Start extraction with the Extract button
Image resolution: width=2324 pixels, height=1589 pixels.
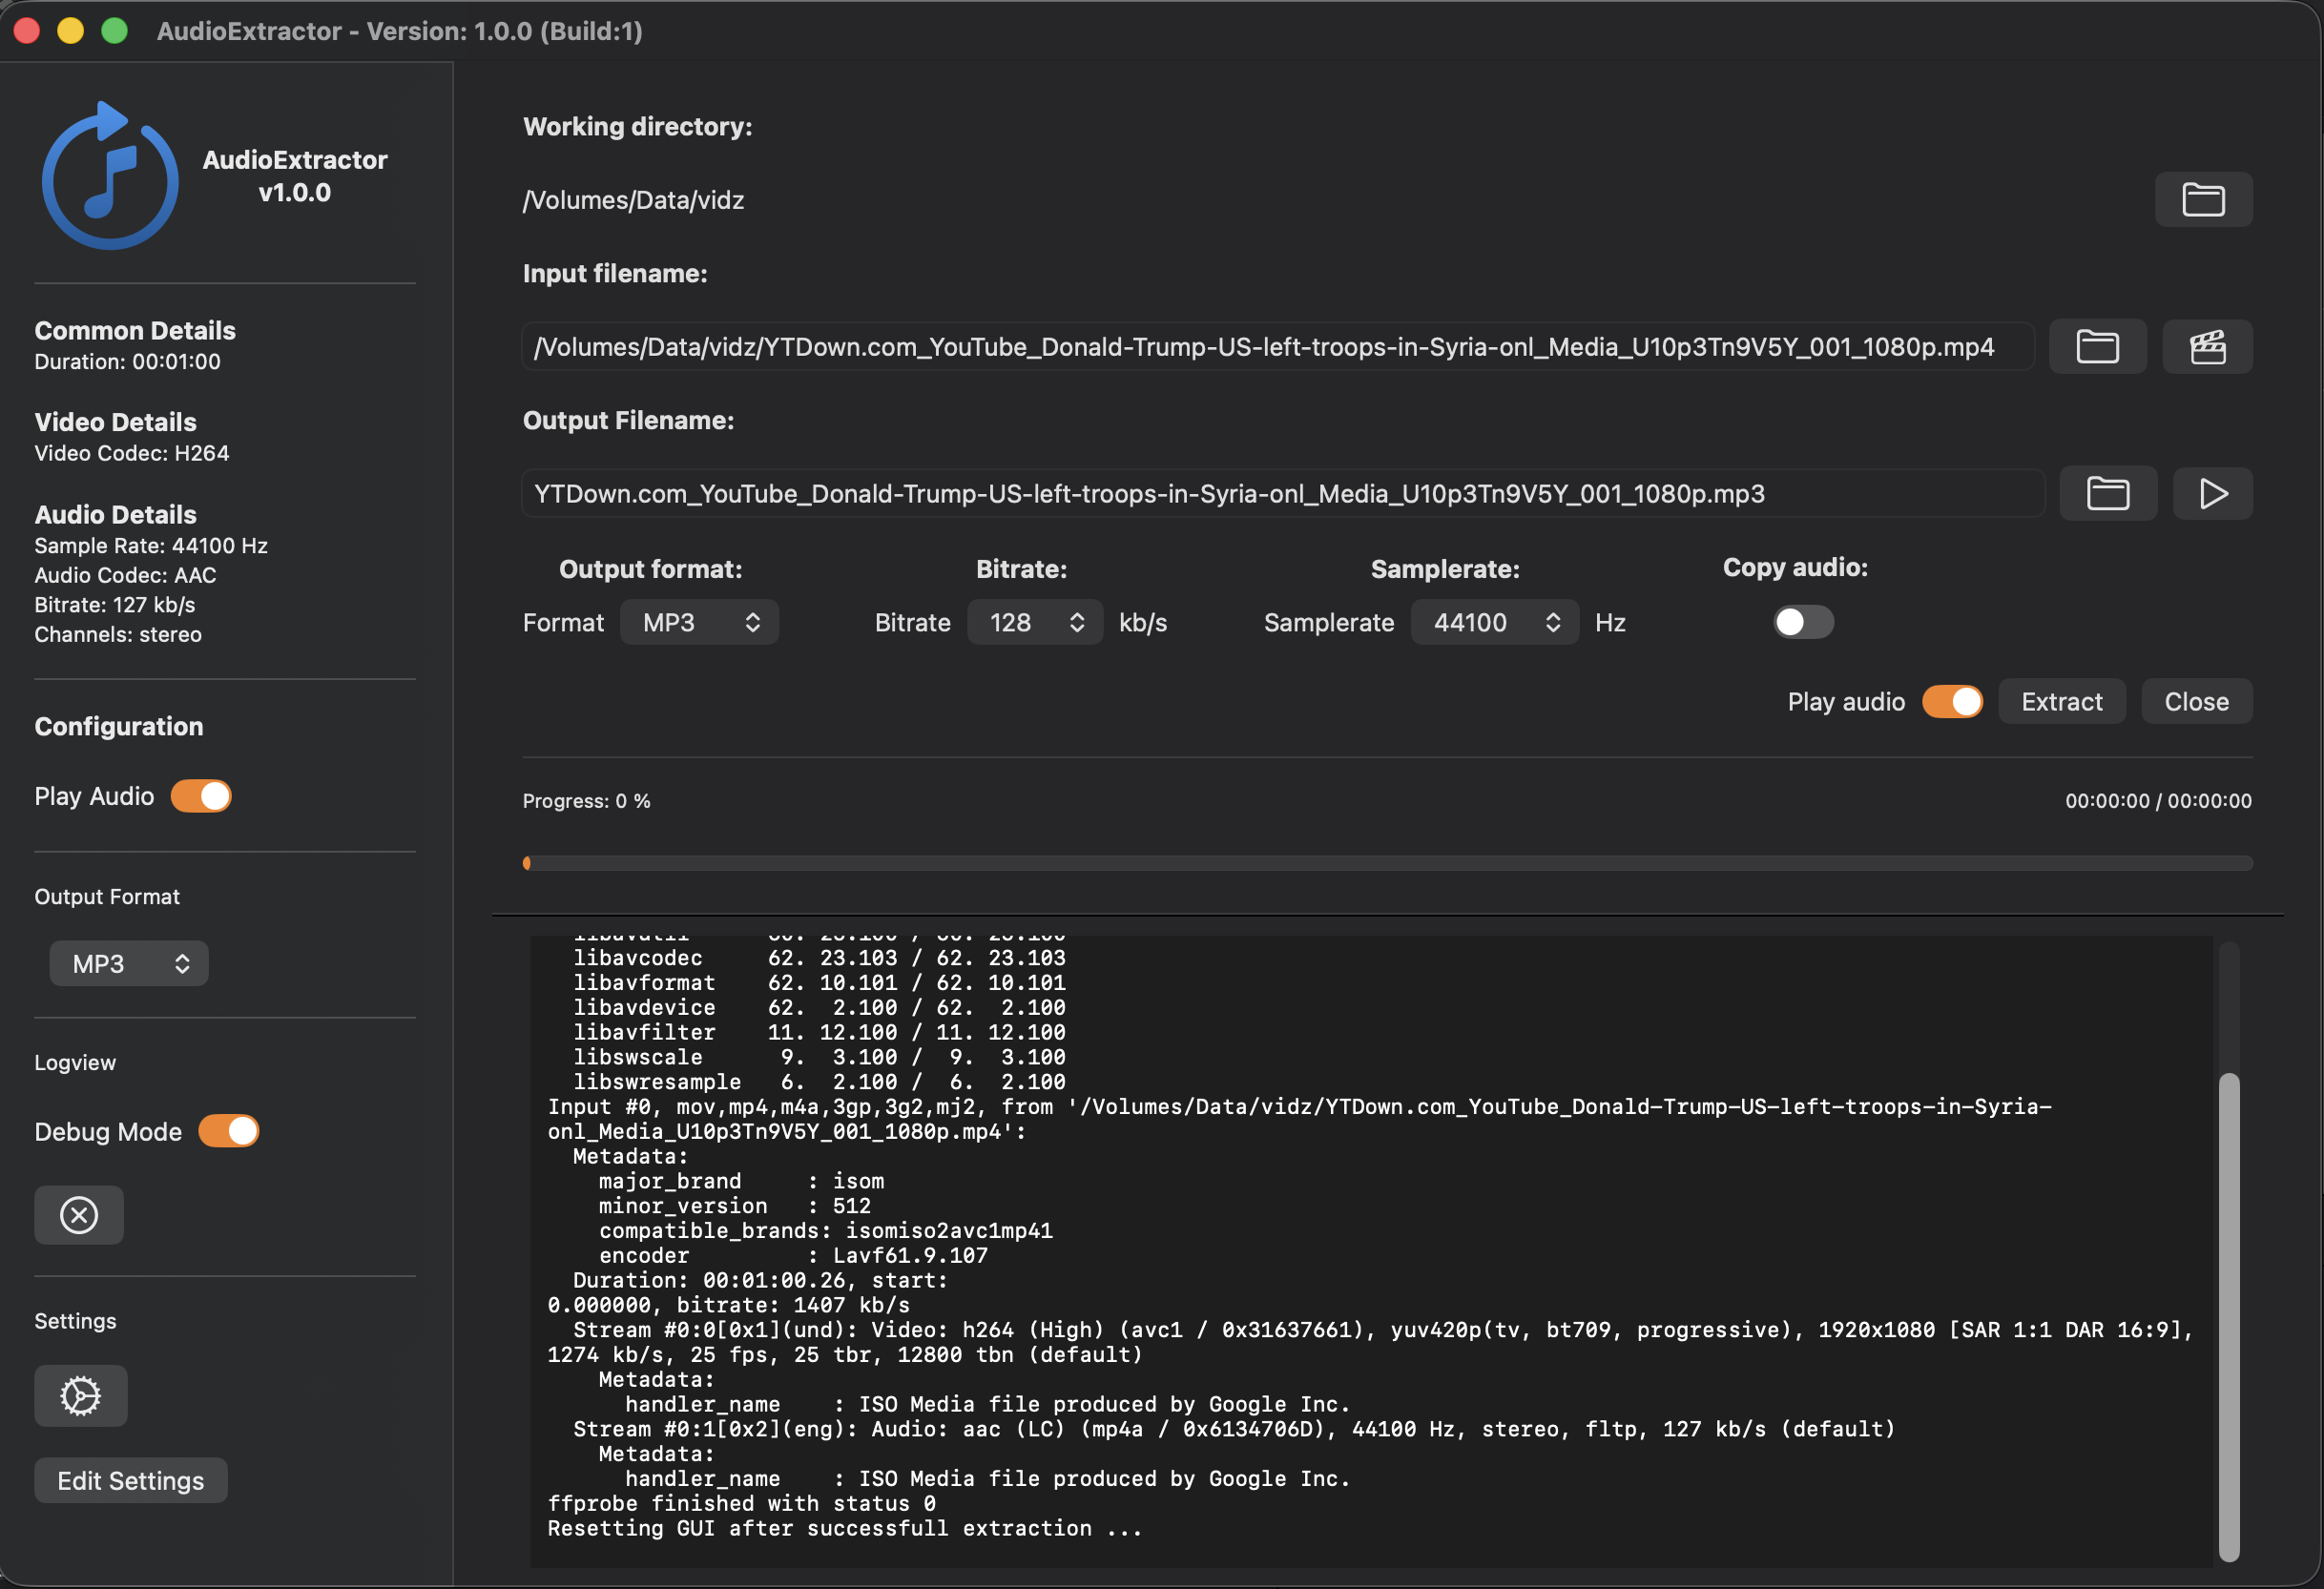pos(2061,701)
